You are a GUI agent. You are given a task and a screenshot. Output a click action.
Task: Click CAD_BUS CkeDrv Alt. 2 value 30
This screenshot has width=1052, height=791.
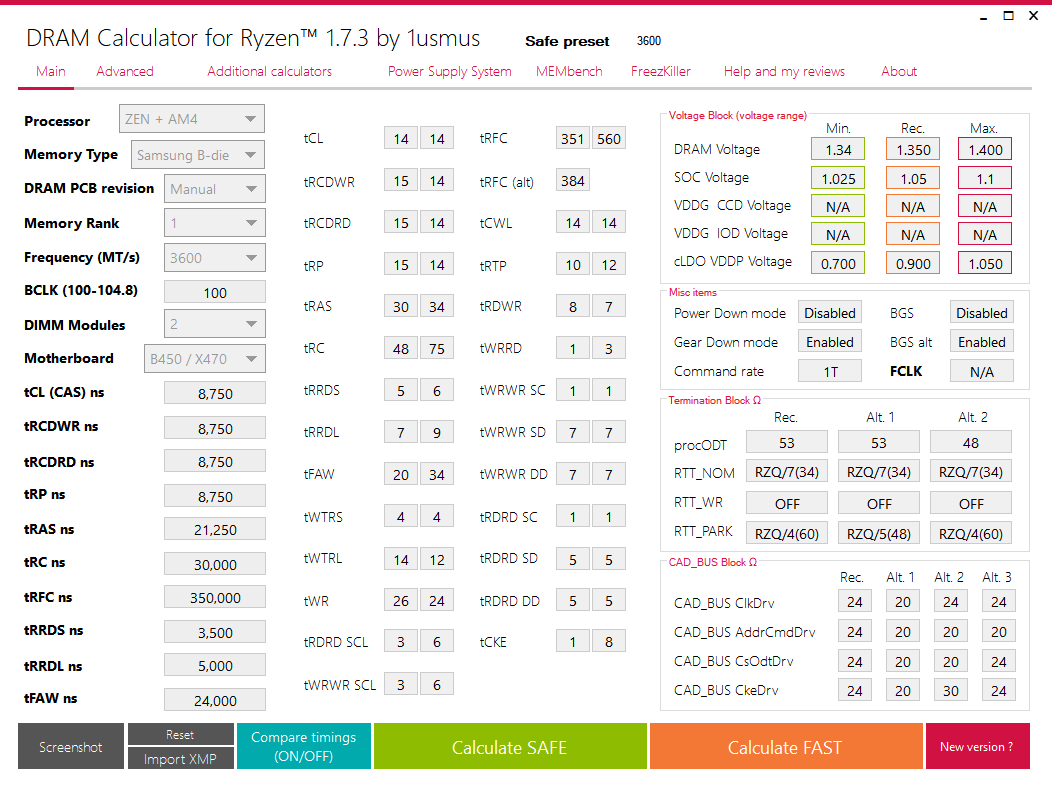(951, 690)
